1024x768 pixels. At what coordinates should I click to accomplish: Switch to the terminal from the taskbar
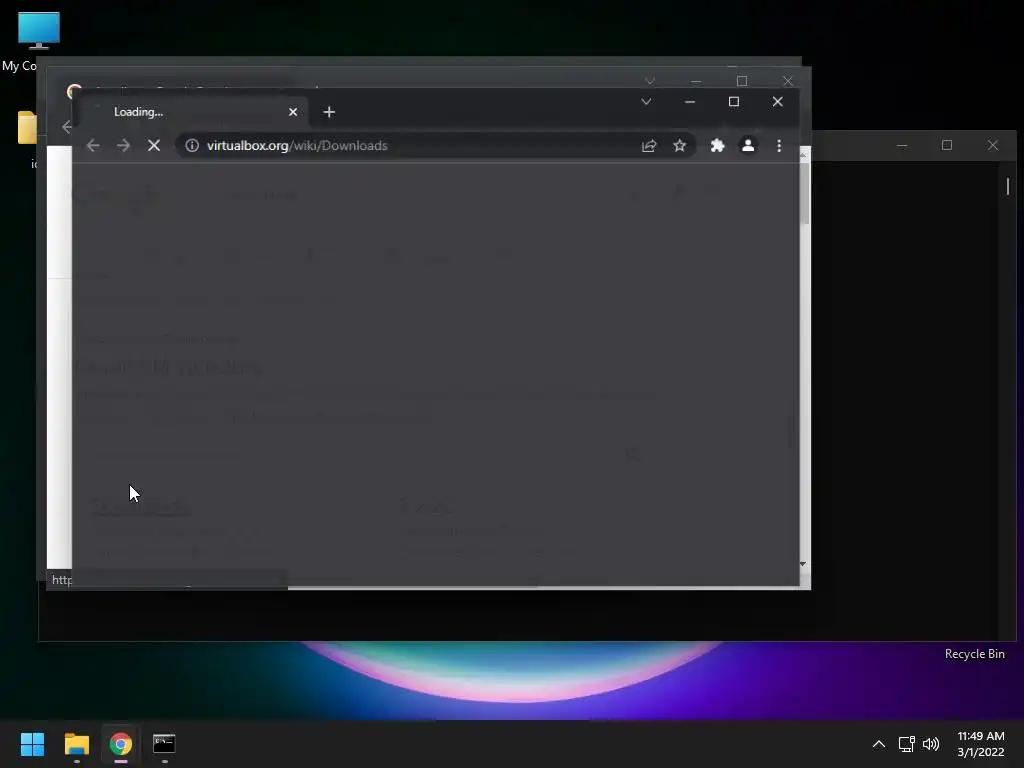(164, 744)
